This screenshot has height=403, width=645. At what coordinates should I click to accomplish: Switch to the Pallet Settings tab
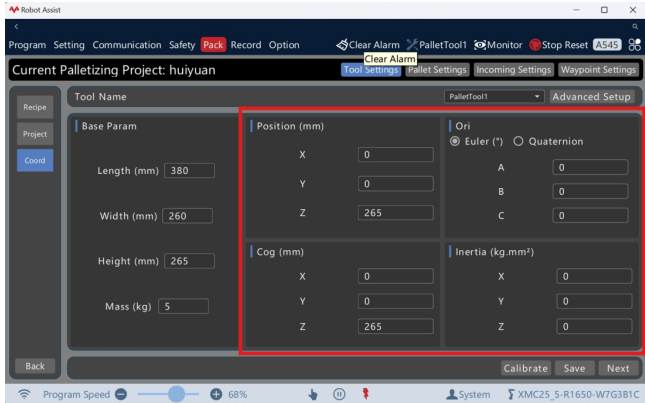coord(437,70)
